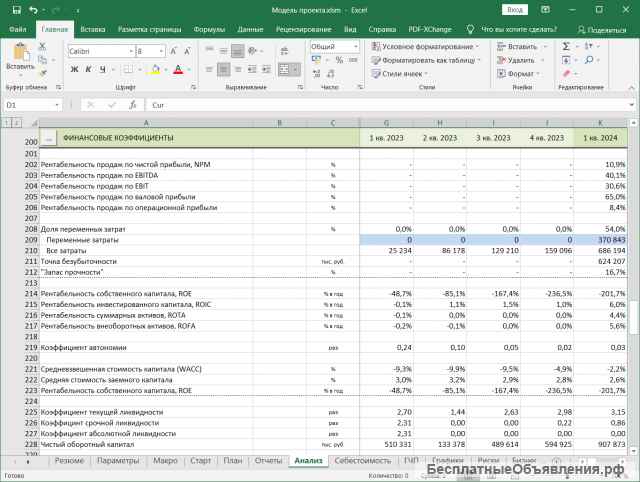Click the yellow fill color swatch
This screenshot has width=640, height=482.
155,70
